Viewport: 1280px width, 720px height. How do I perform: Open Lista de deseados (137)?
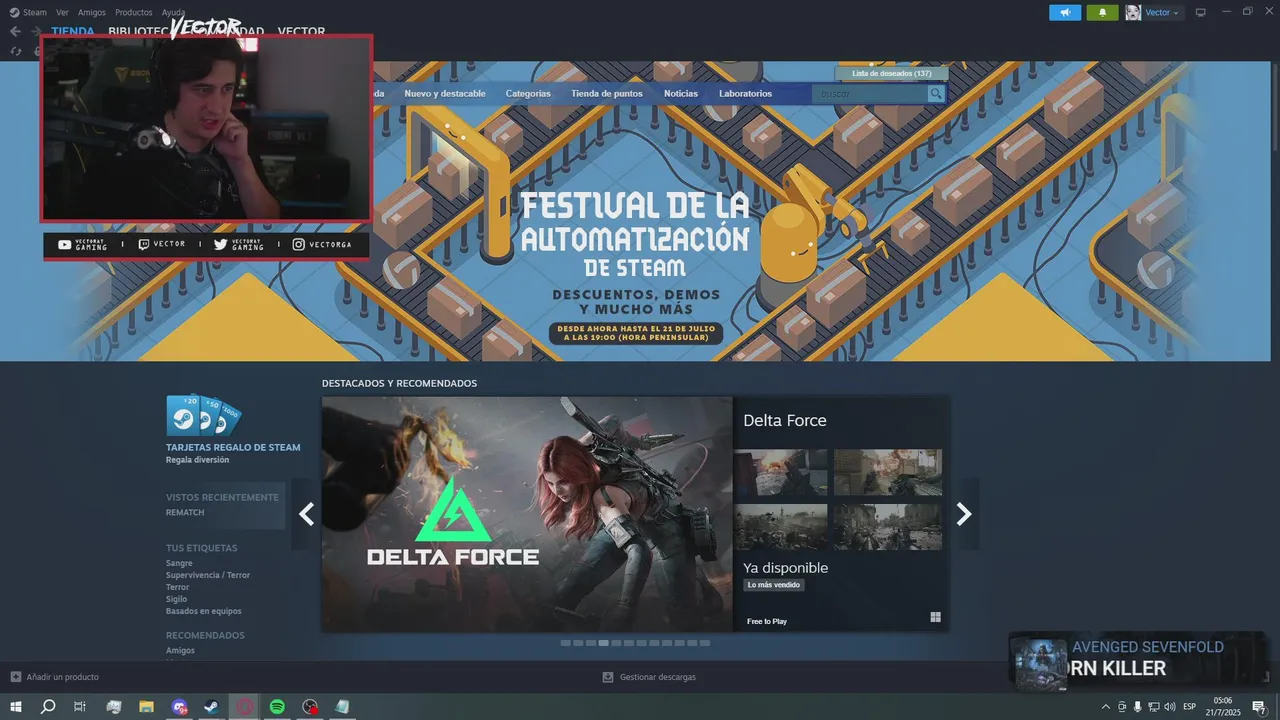(892, 73)
